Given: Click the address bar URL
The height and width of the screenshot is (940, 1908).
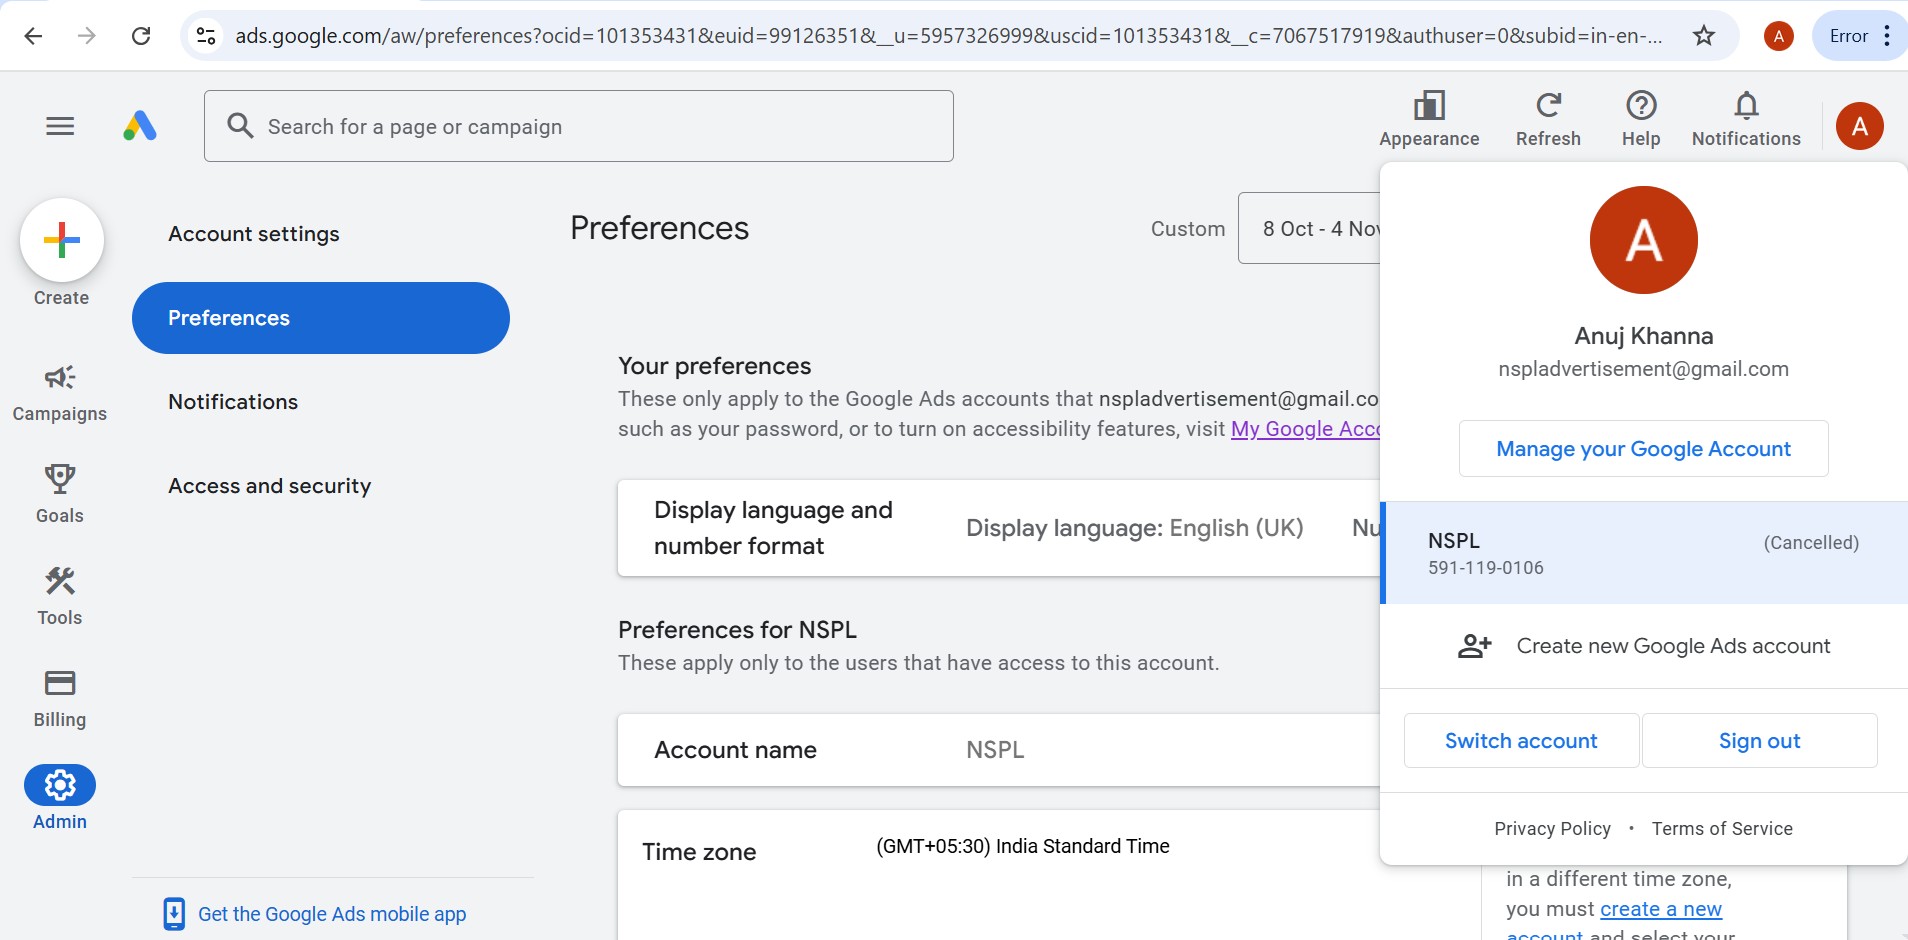Looking at the screenshot, I should click(948, 36).
